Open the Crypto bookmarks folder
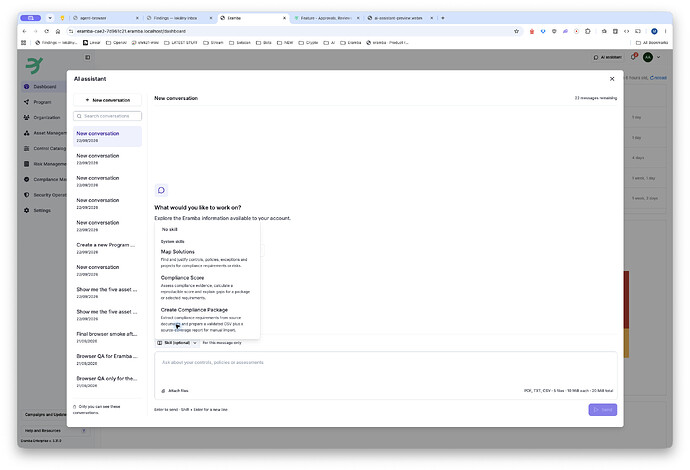The width and height of the screenshot is (690, 470). [308, 43]
